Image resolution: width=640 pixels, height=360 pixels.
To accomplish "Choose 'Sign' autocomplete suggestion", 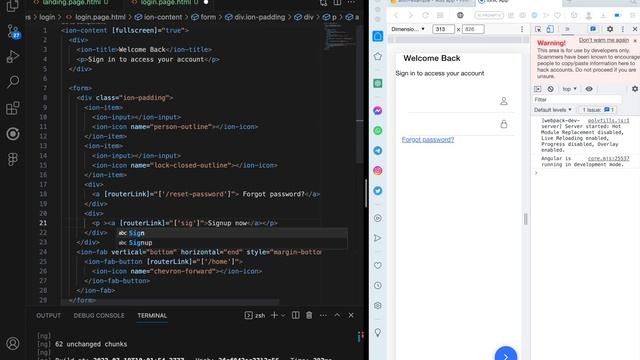I will (233, 233).
